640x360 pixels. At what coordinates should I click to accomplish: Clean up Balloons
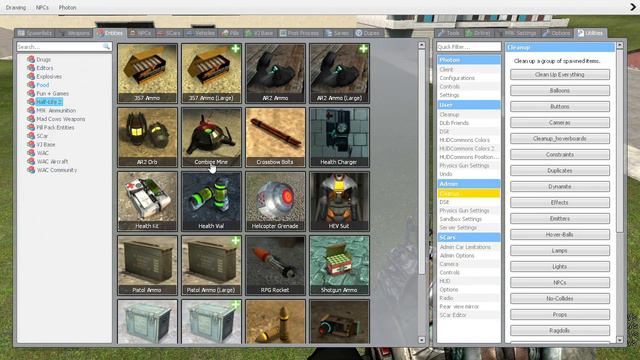(x=560, y=91)
